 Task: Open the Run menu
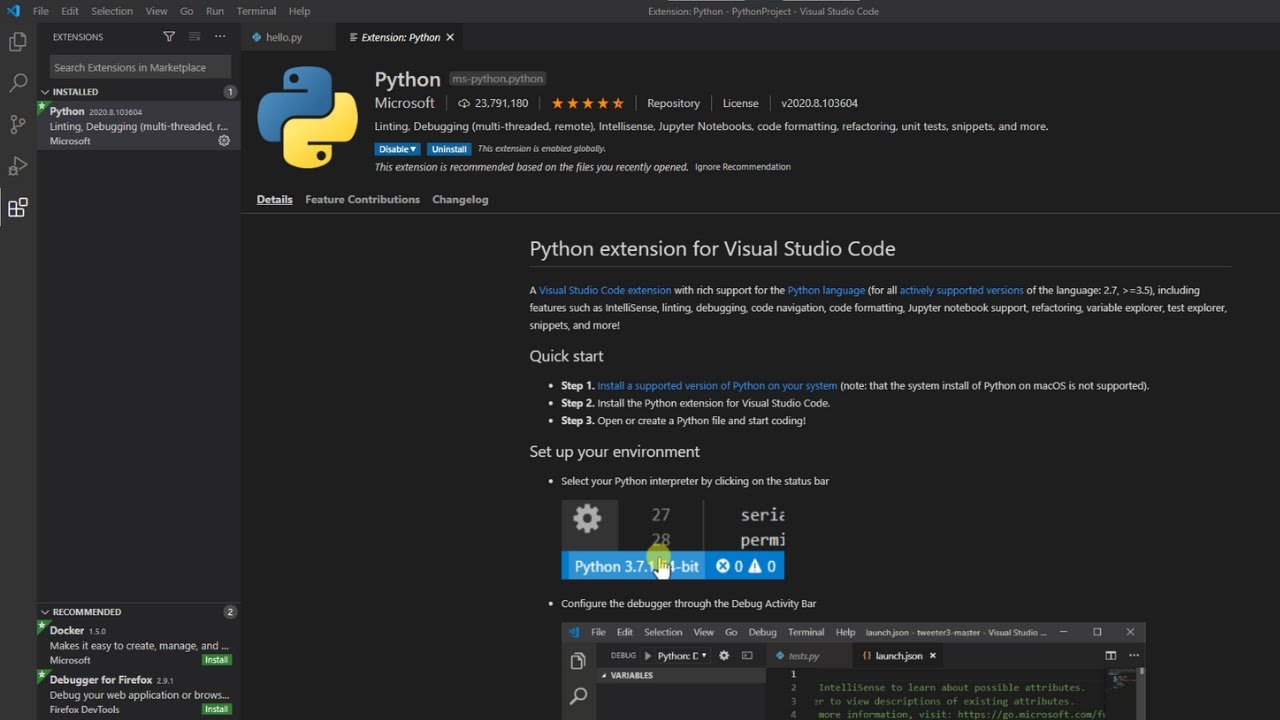click(215, 11)
